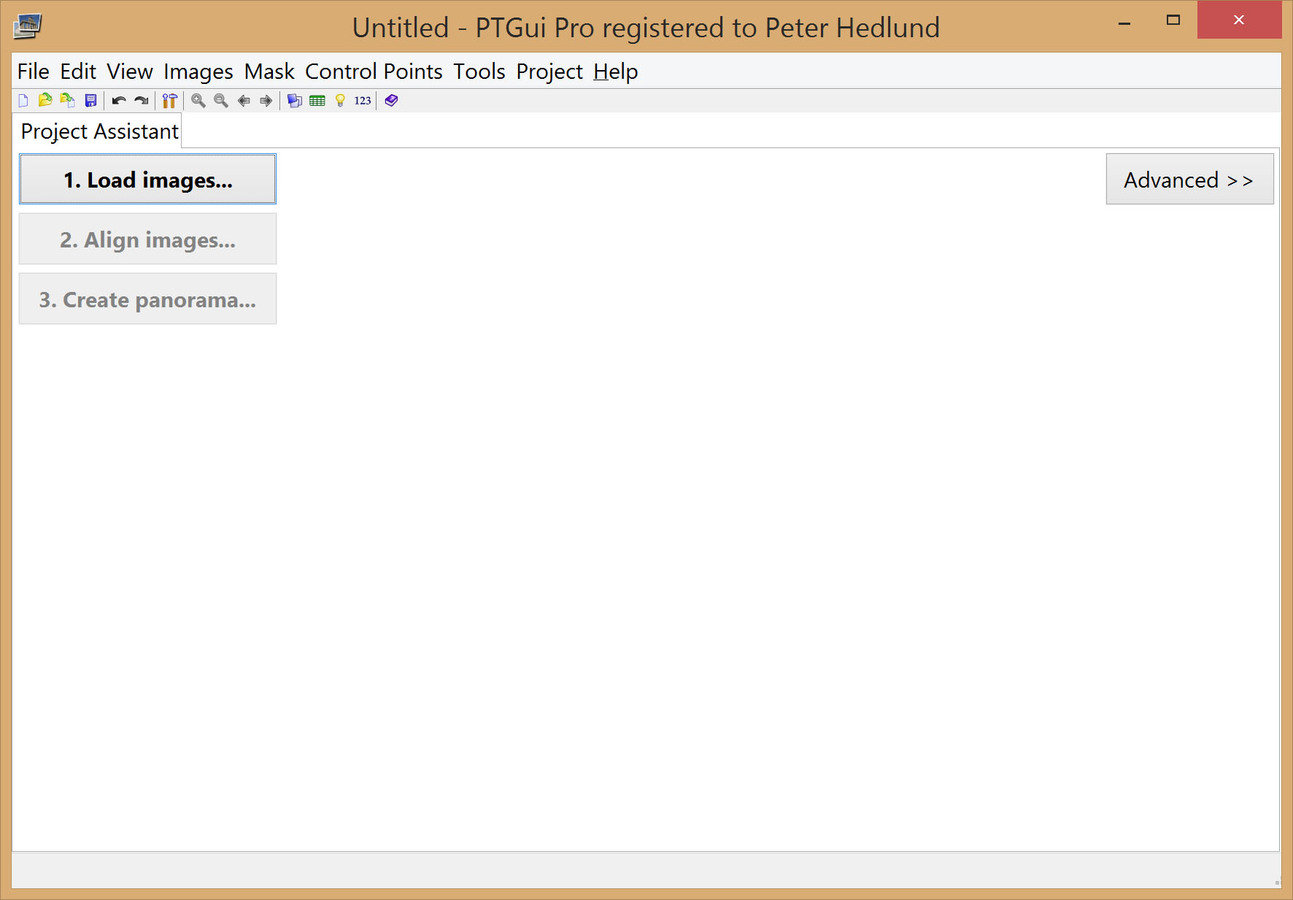Click the Apply Template folder-with-page icon
The image size is (1293, 900).
[x=67, y=100]
